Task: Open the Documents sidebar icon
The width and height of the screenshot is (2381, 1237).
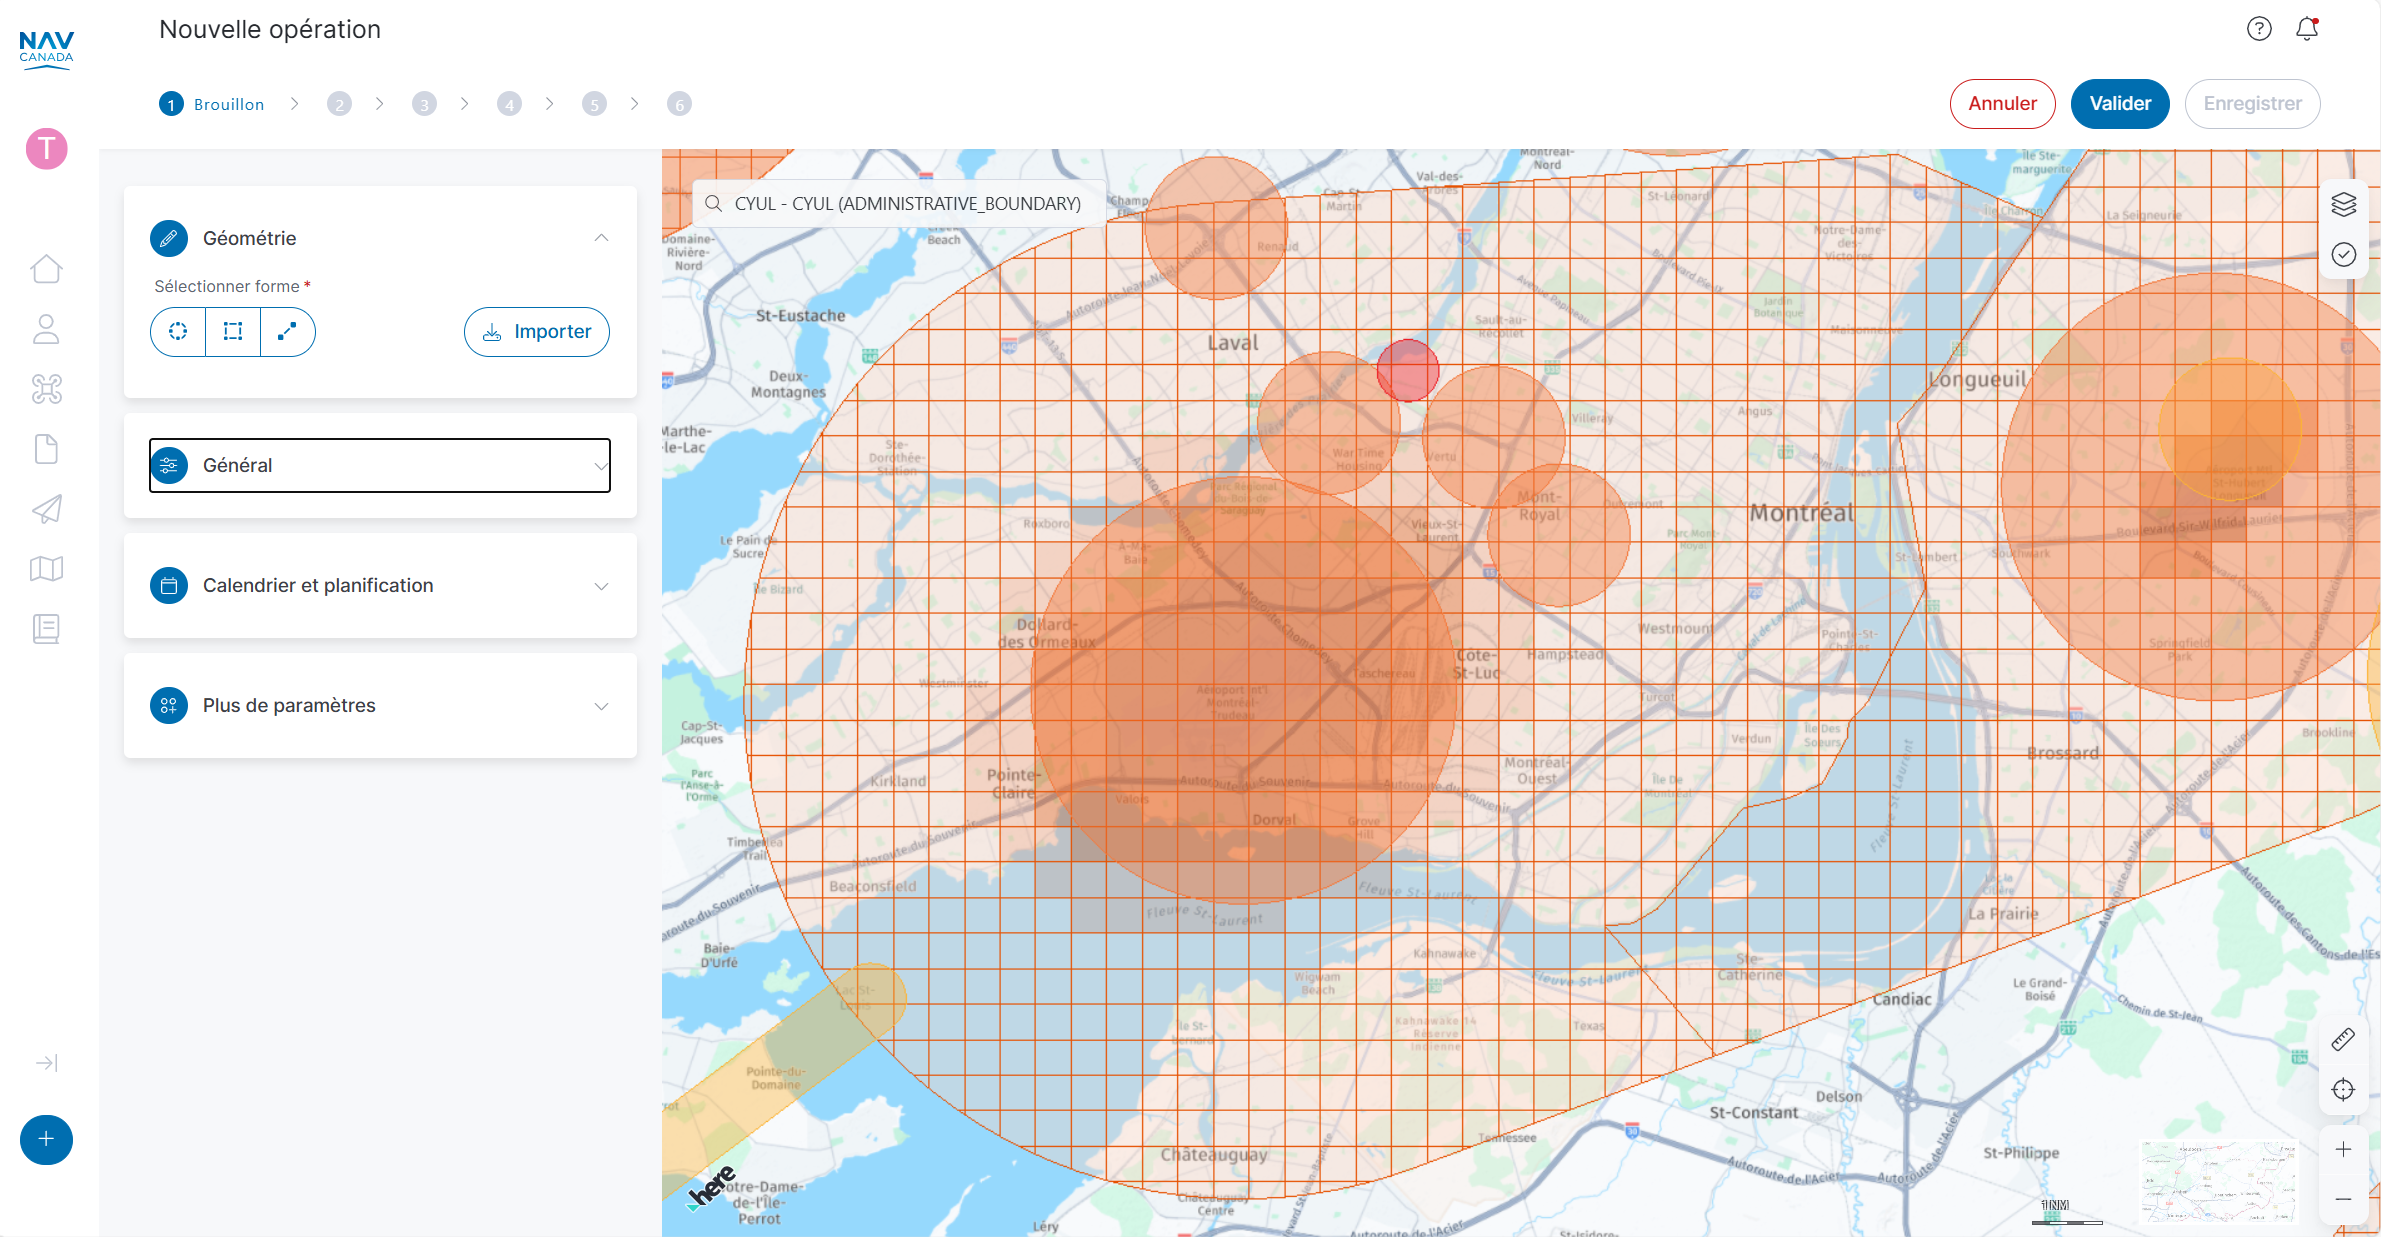Action: click(46, 449)
